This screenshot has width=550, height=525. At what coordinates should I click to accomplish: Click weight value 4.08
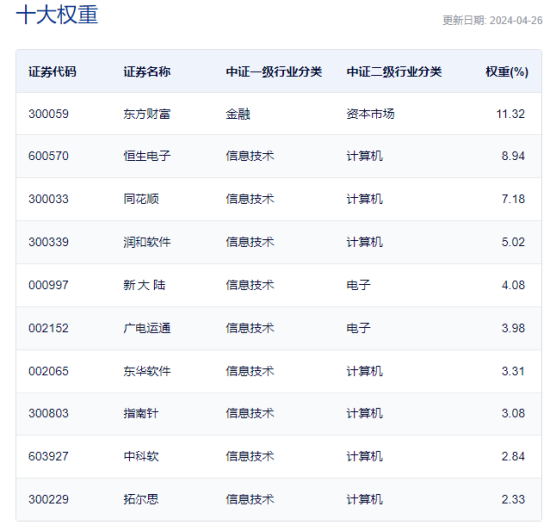click(x=513, y=285)
